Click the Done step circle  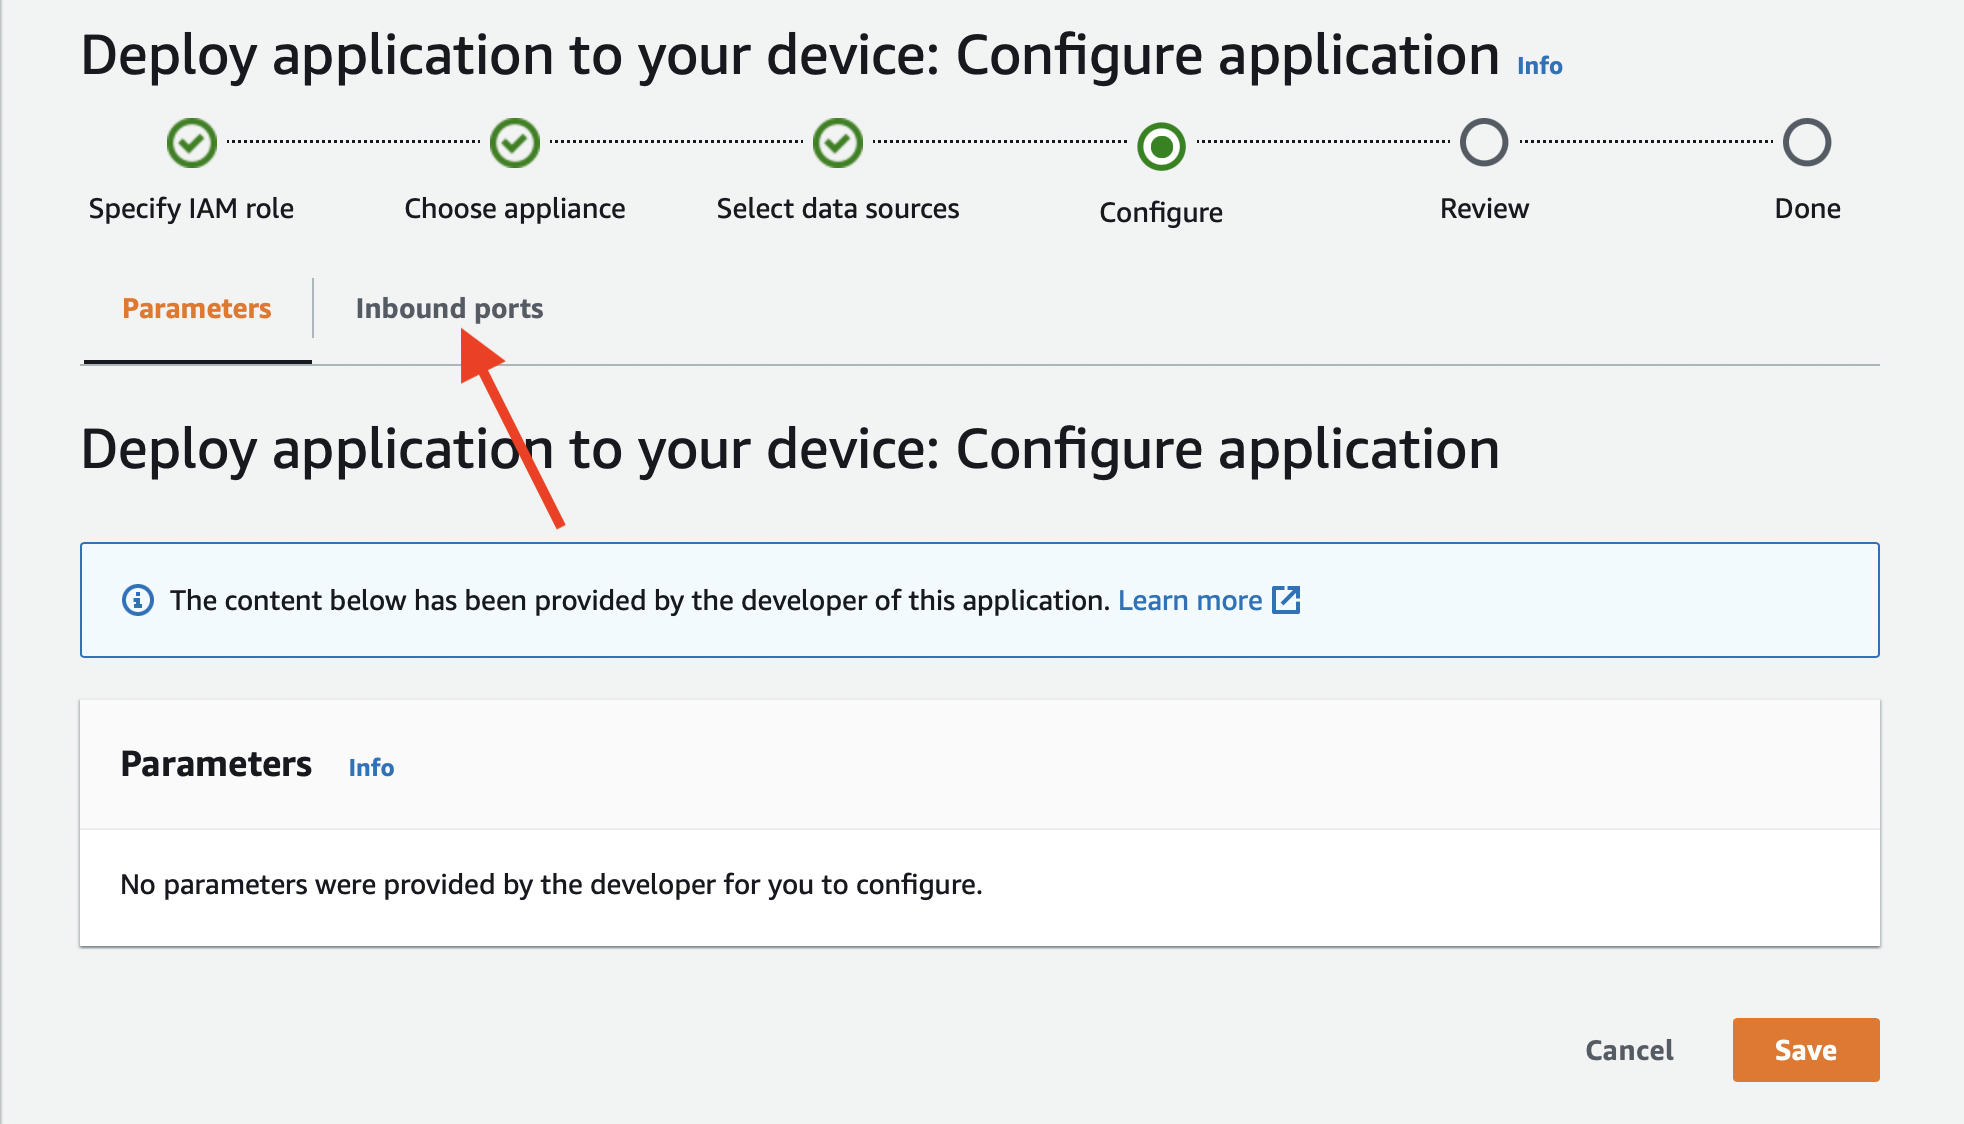(x=1807, y=143)
